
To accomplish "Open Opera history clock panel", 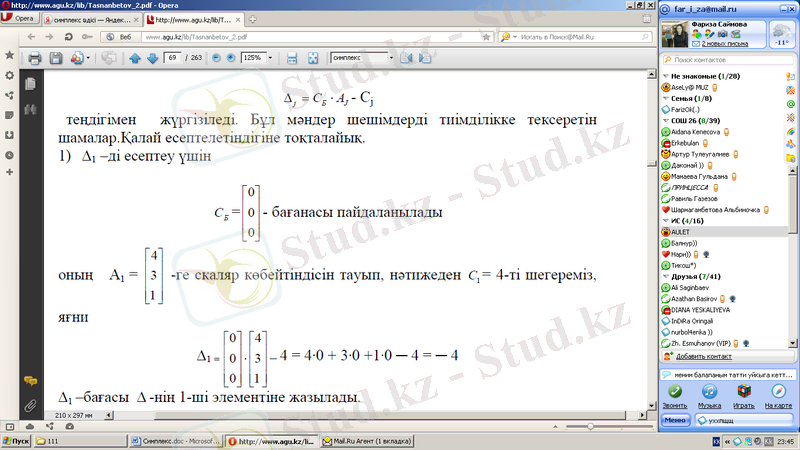I will click(9, 155).
